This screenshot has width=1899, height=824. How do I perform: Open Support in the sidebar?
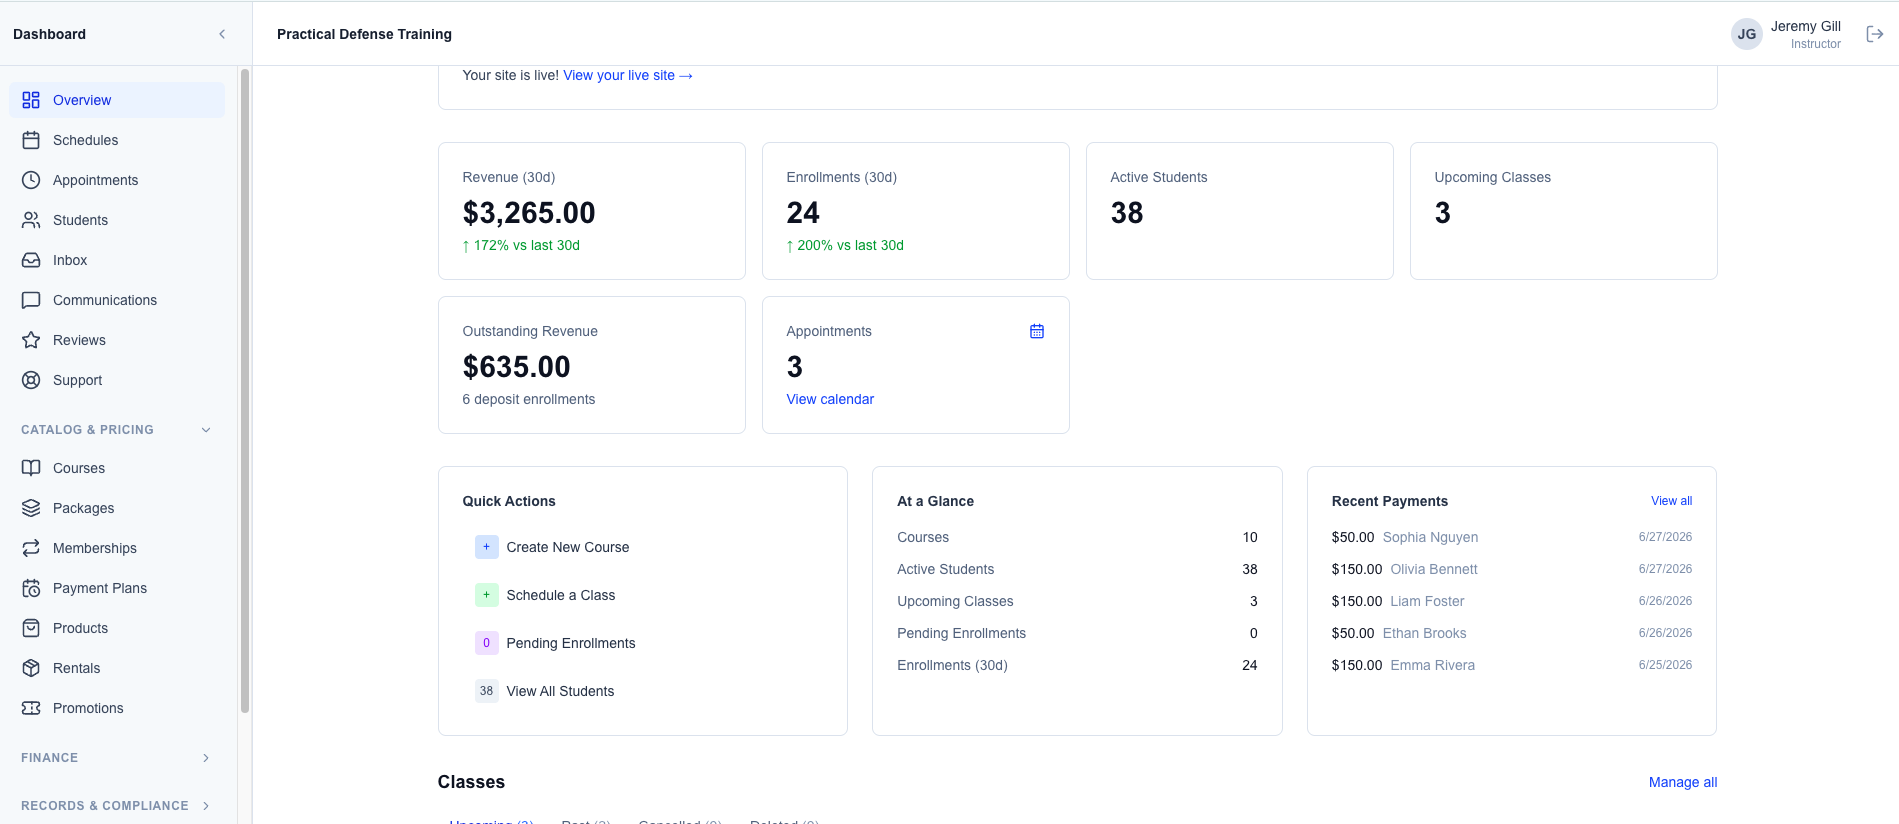[x=117, y=380]
